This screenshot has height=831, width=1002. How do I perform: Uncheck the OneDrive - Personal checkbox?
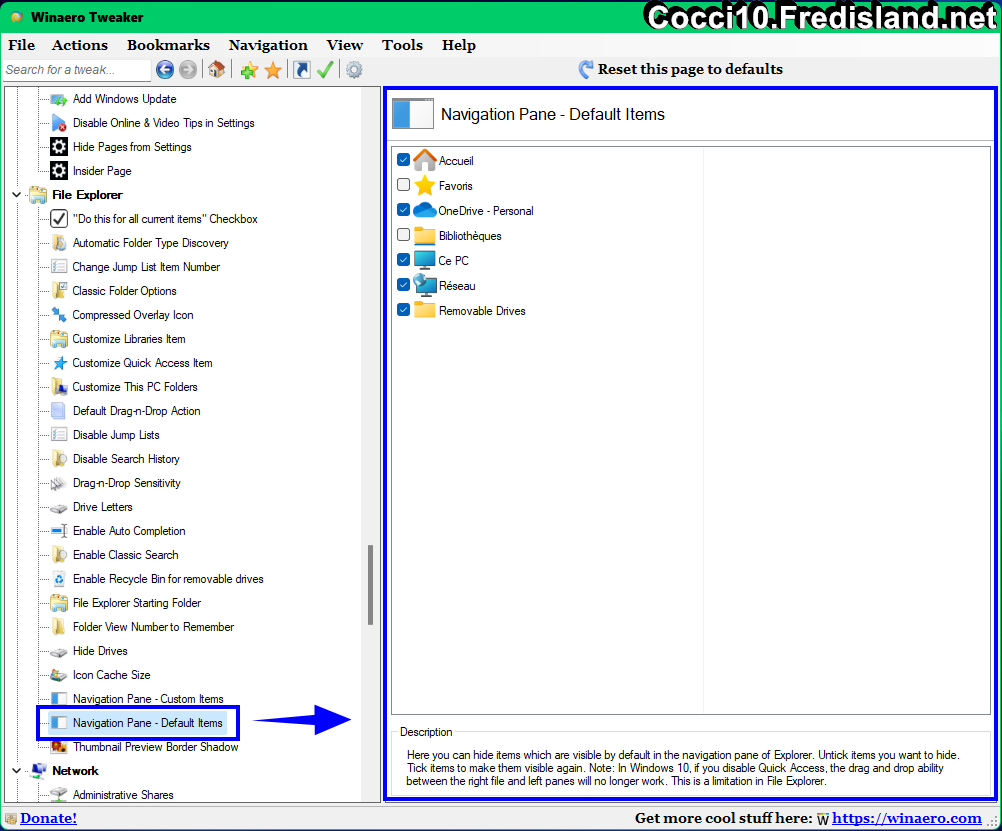[403, 210]
